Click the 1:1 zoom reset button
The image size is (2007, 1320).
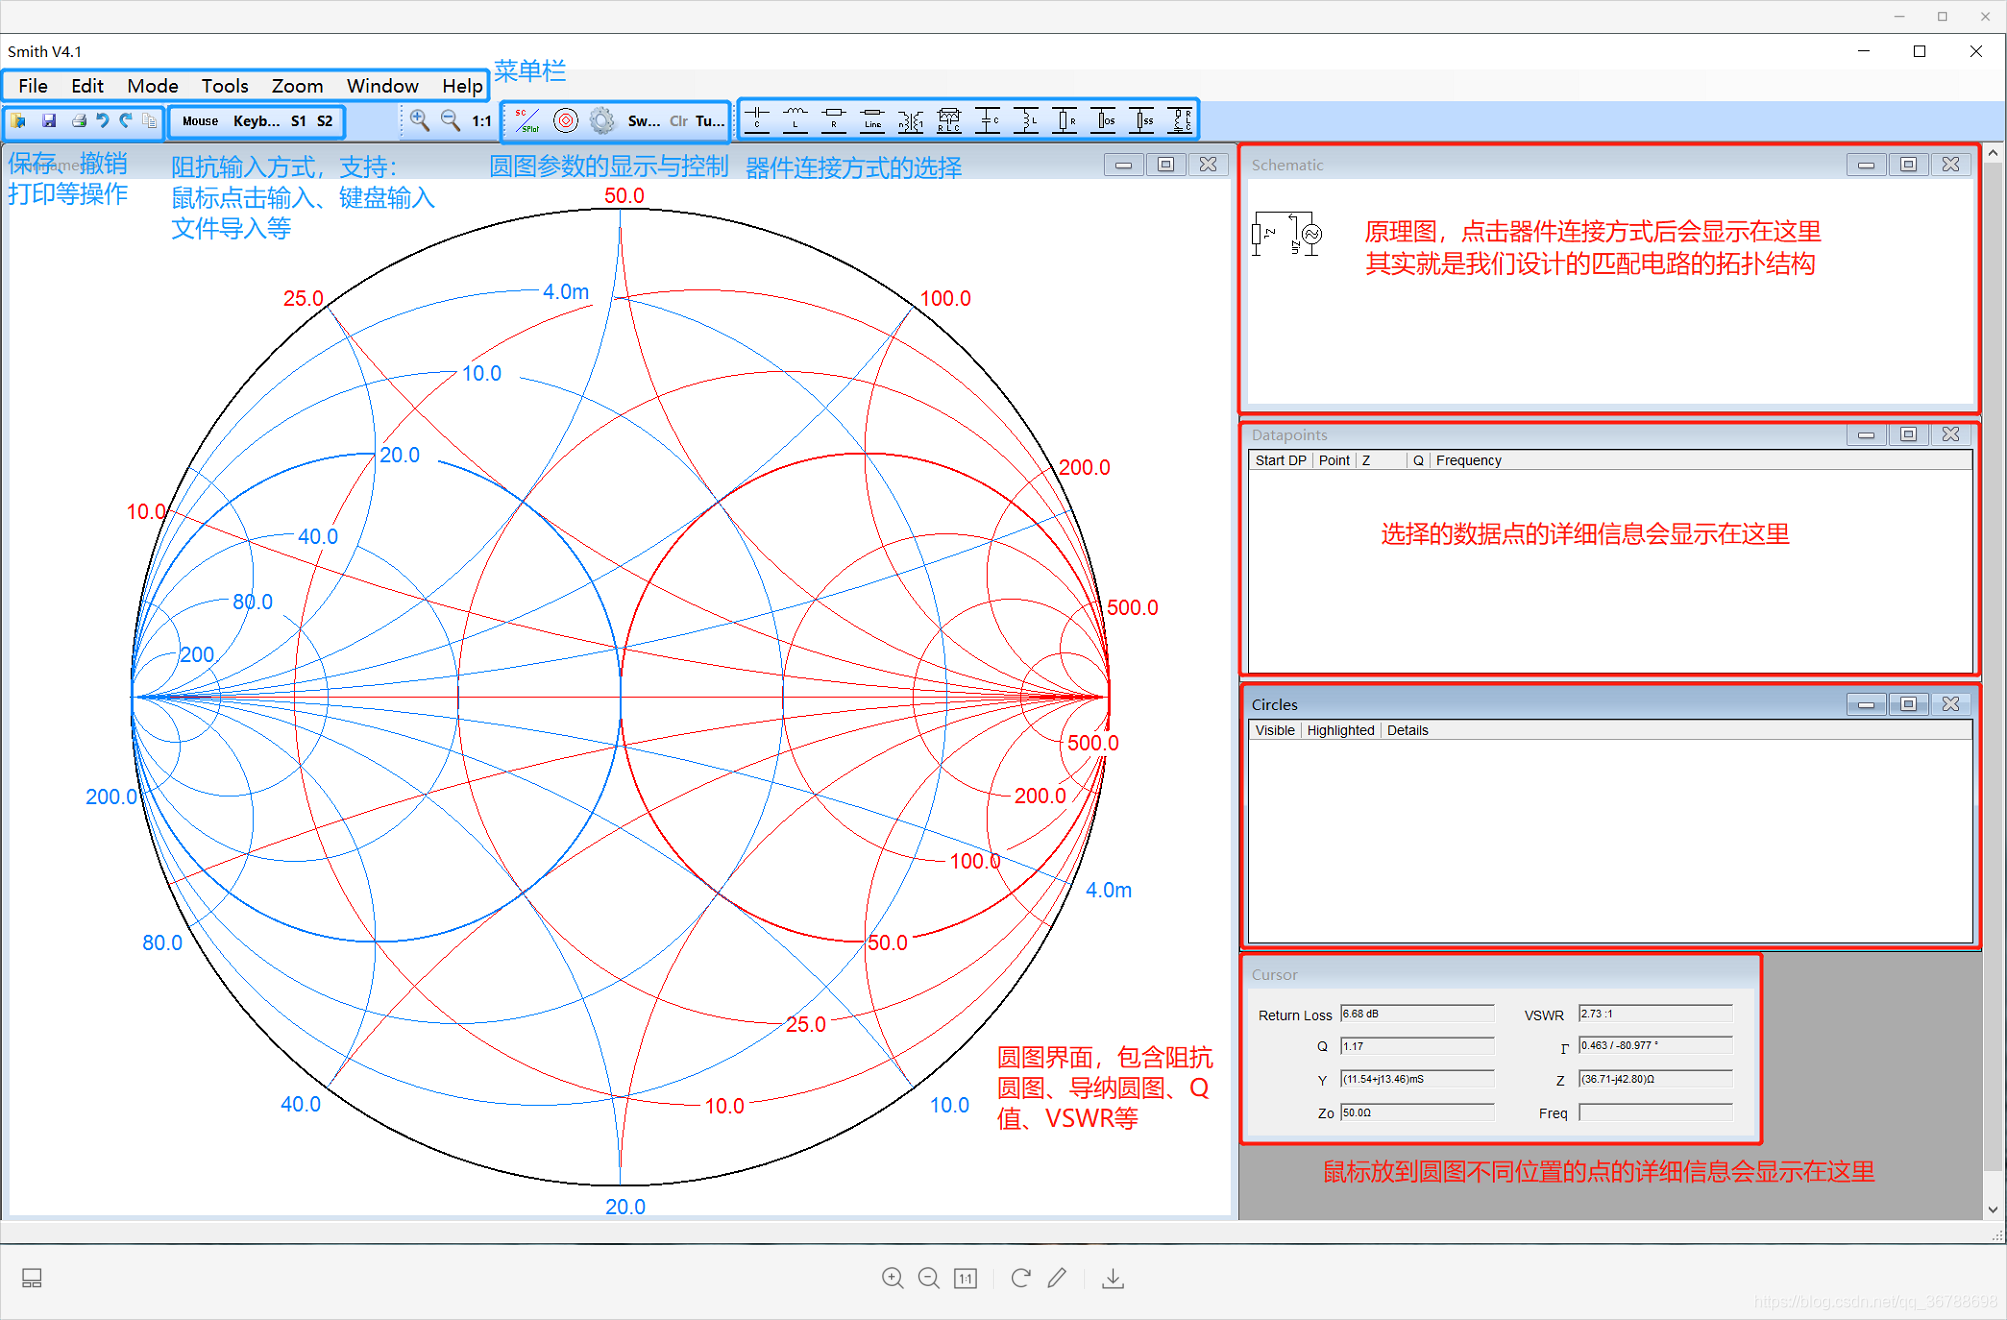point(482,121)
